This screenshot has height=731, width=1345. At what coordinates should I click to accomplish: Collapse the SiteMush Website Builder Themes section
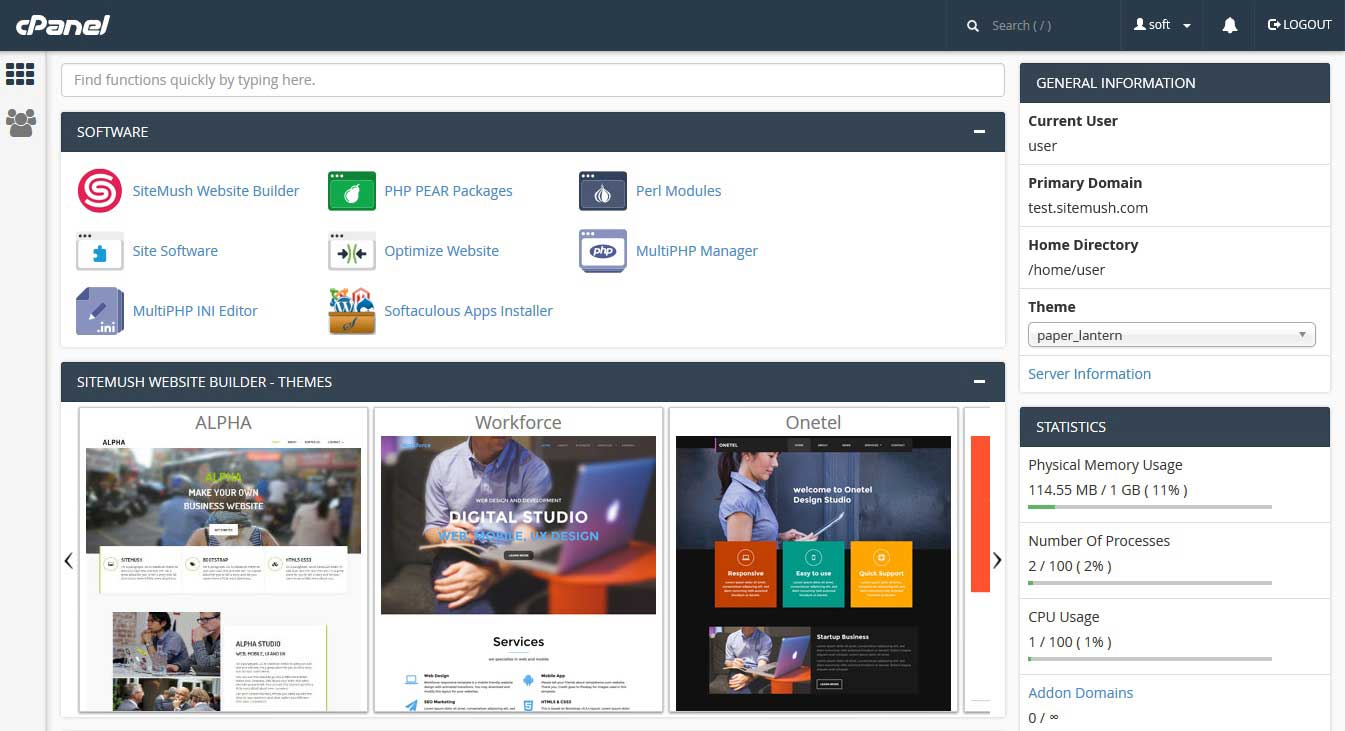point(980,382)
